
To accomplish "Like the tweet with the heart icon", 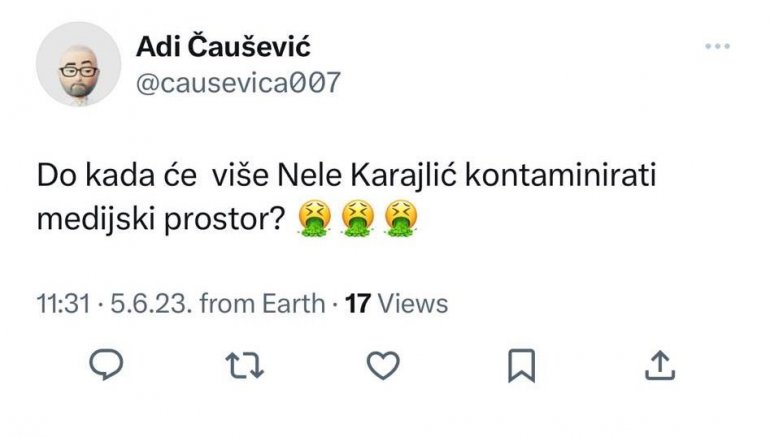I will click(x=383, y=367).
